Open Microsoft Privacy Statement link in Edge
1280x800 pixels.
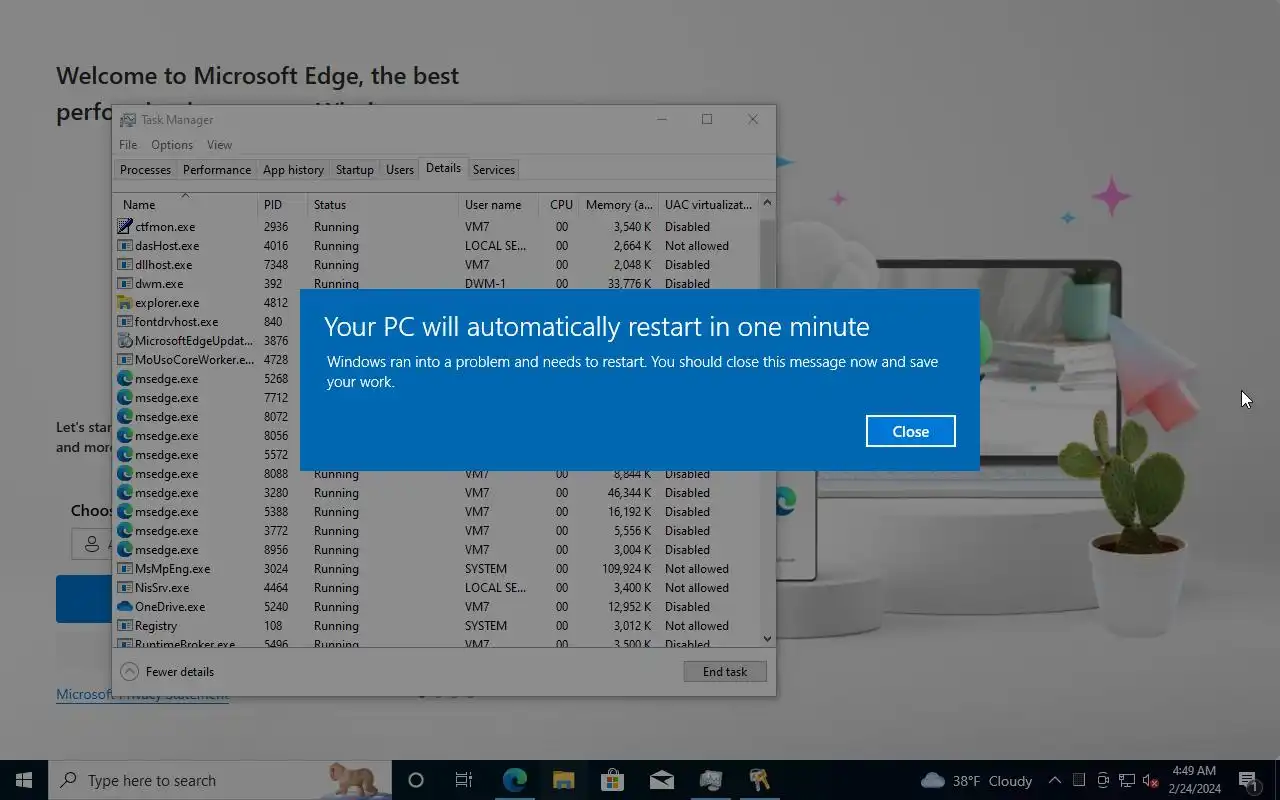[142, 695]
